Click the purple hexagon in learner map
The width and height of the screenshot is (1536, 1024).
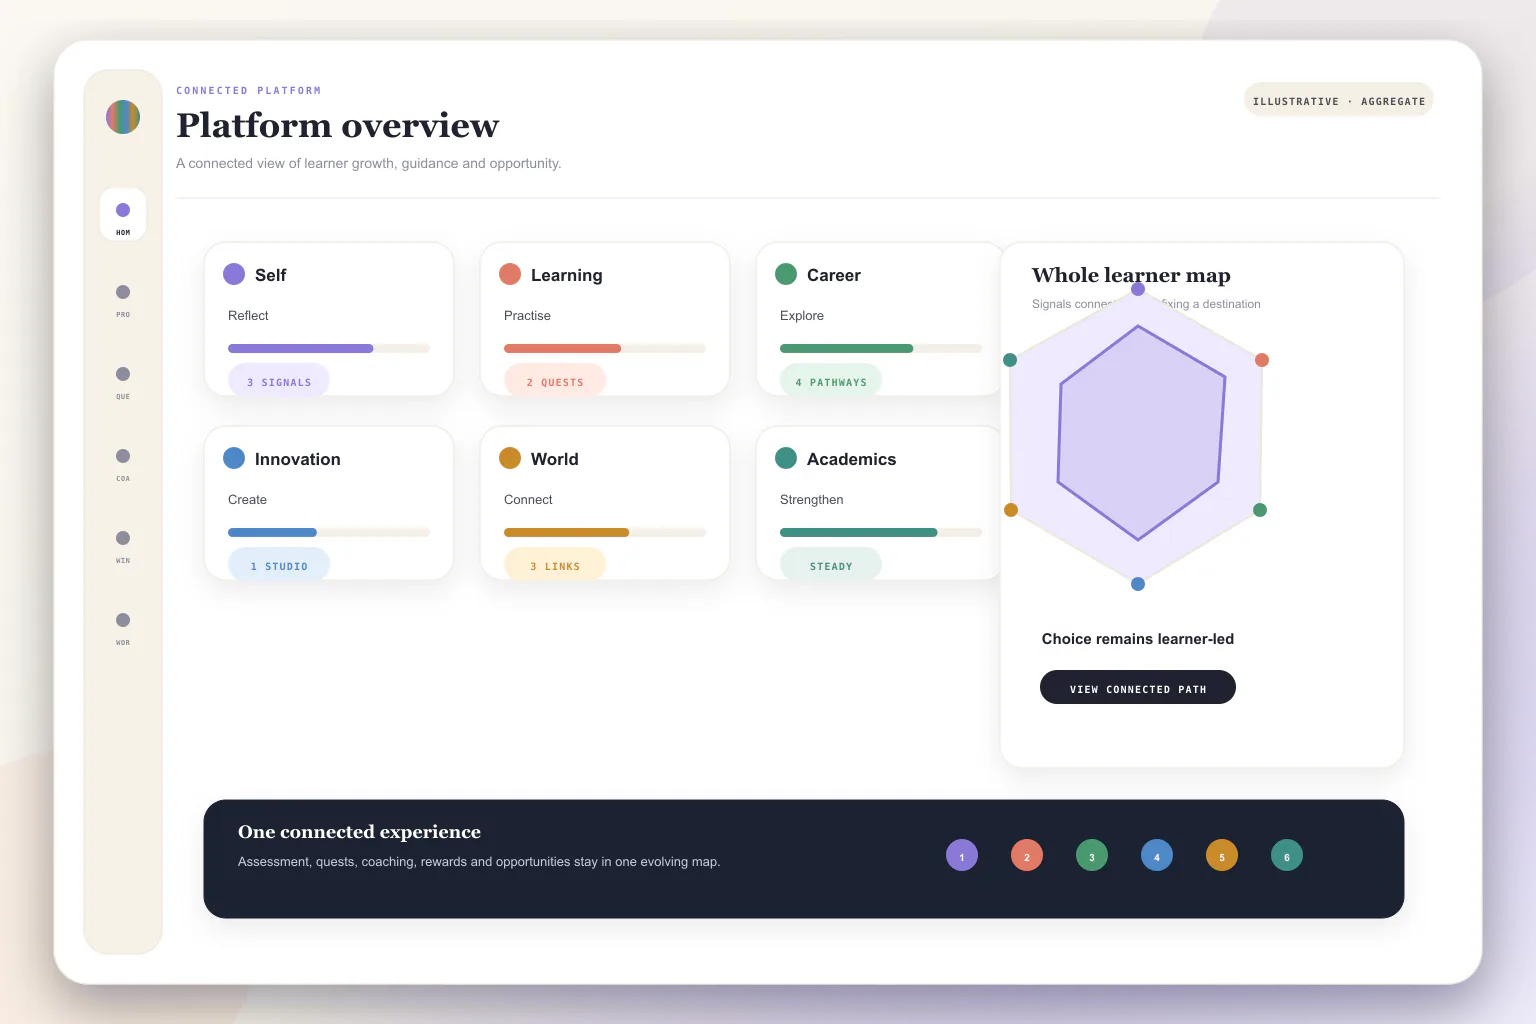(1140, 433)
